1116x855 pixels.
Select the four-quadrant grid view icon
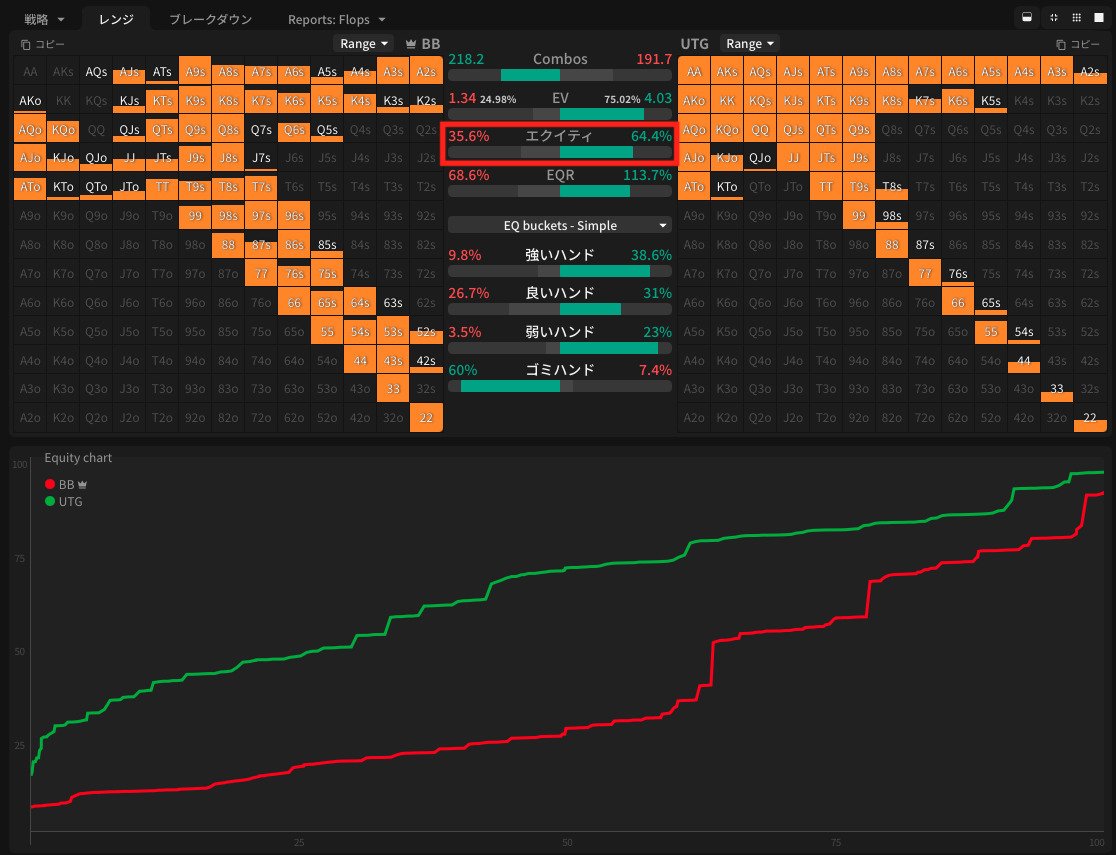[1053, 18]
